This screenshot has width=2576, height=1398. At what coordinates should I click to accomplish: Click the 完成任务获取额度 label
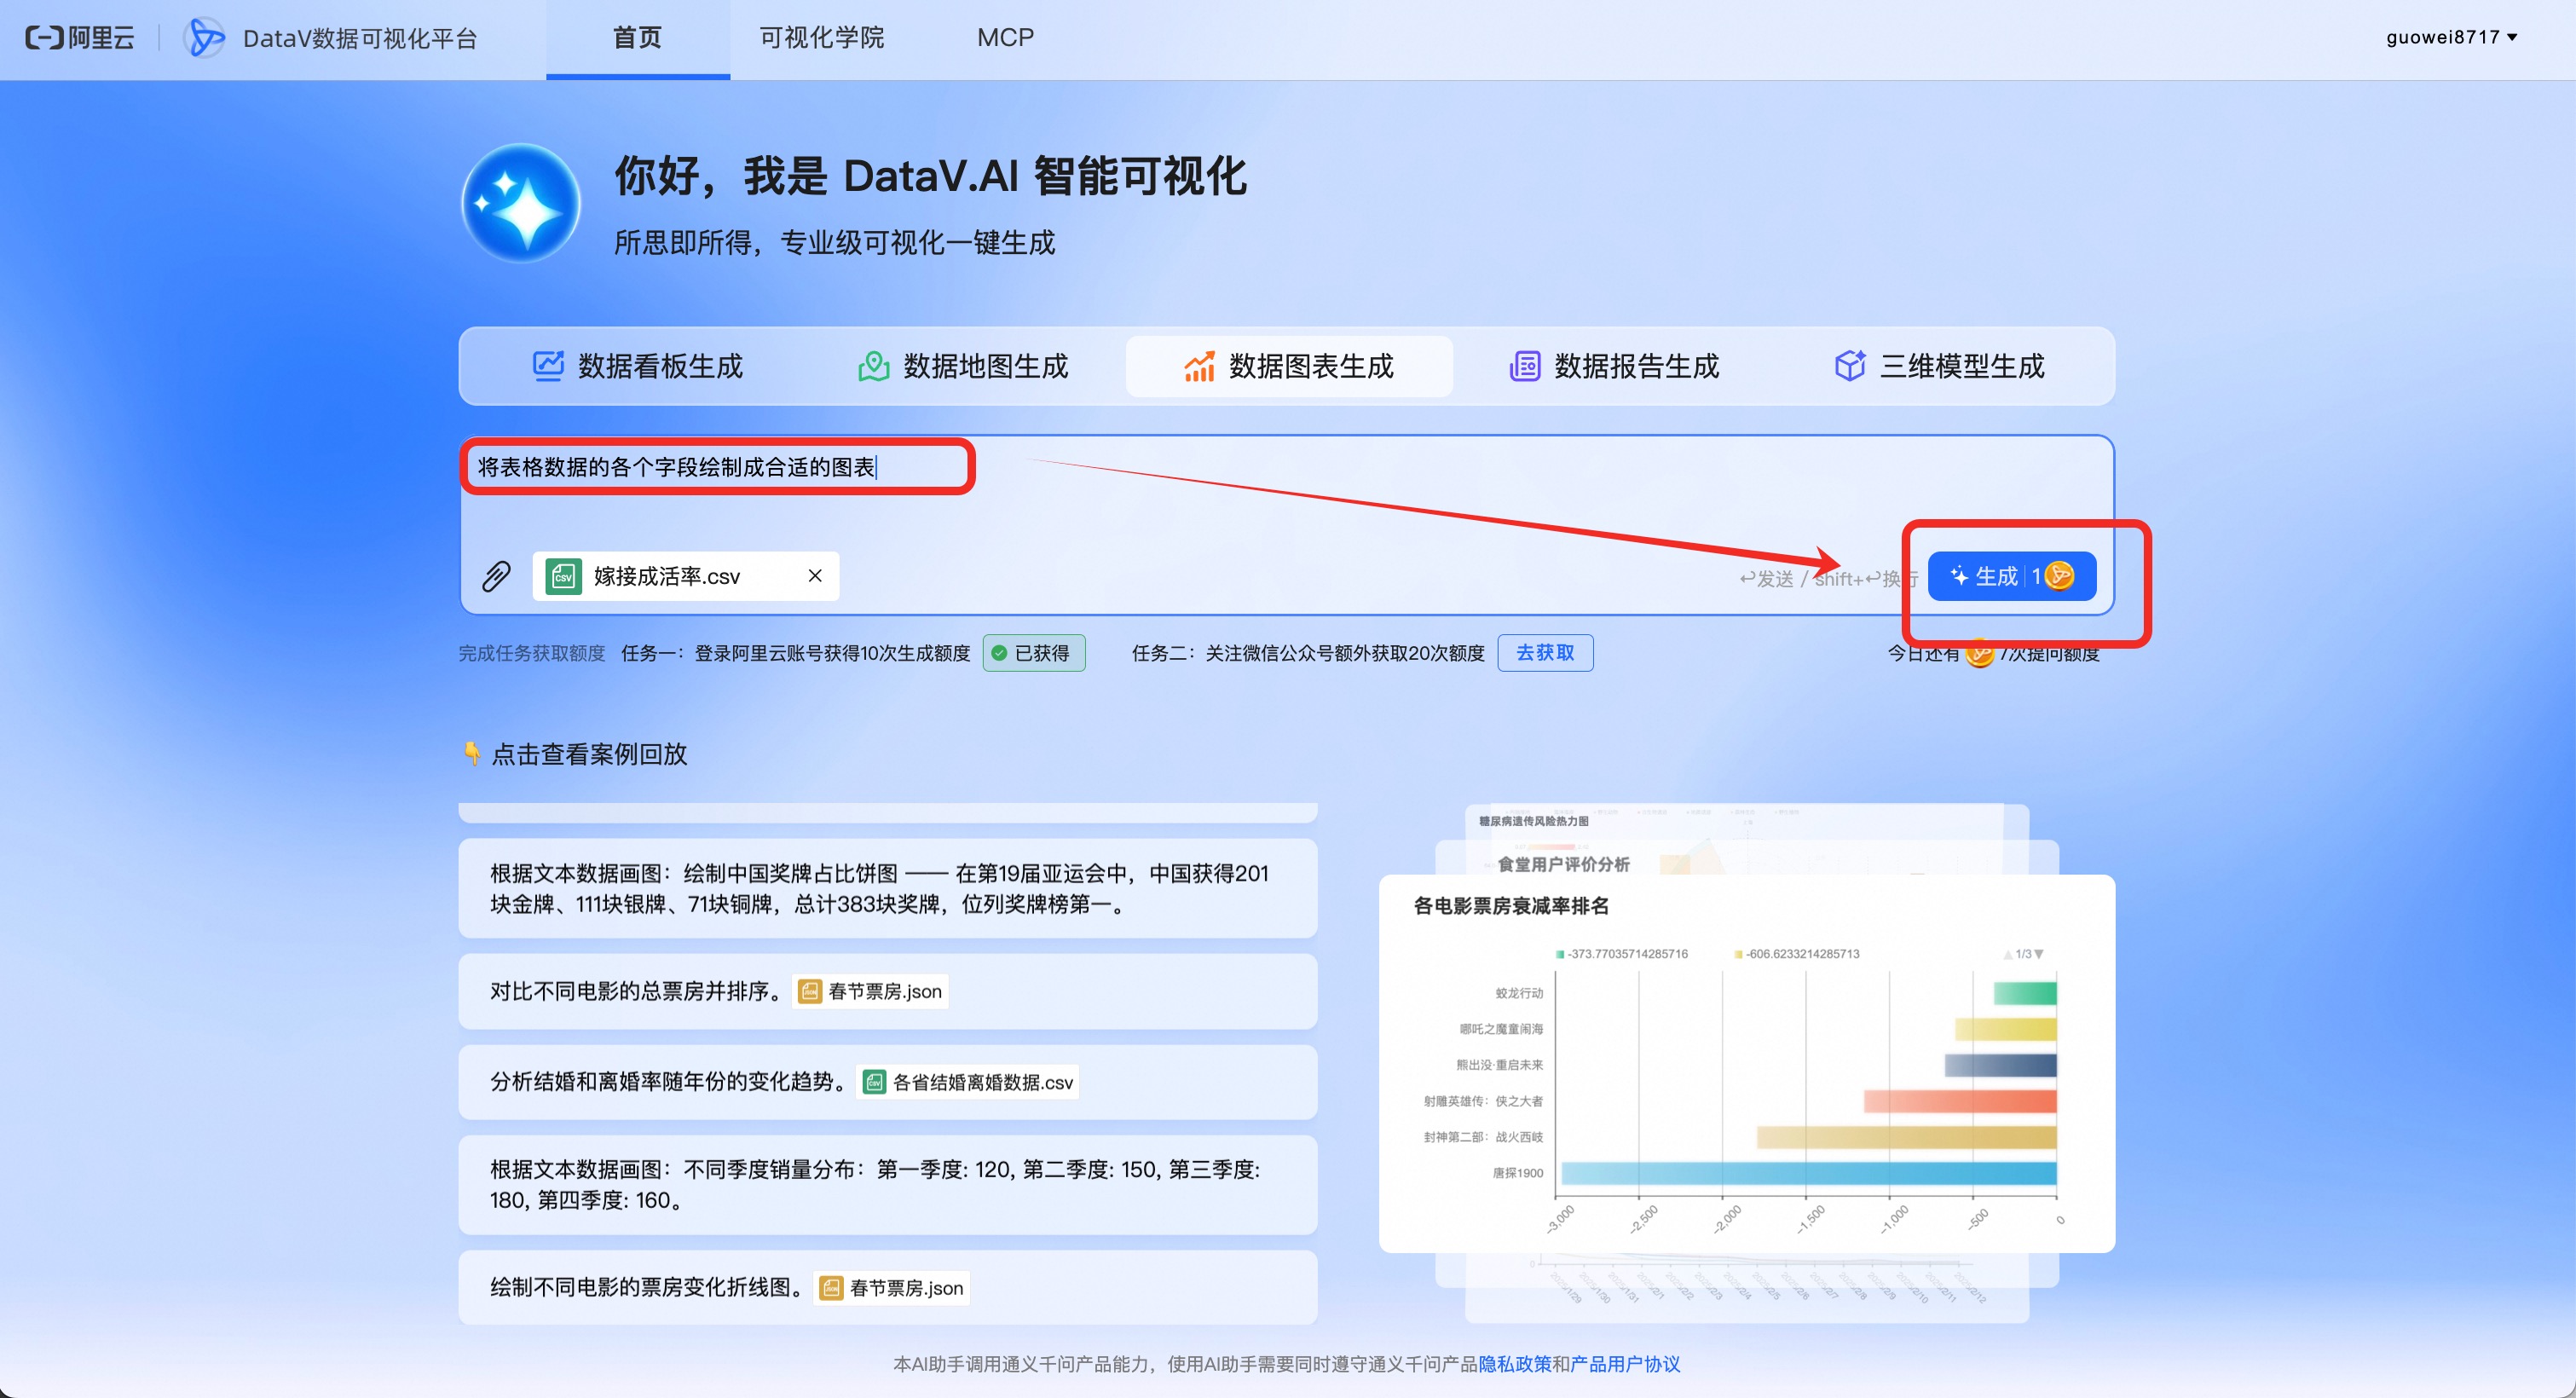click(532, 653)
